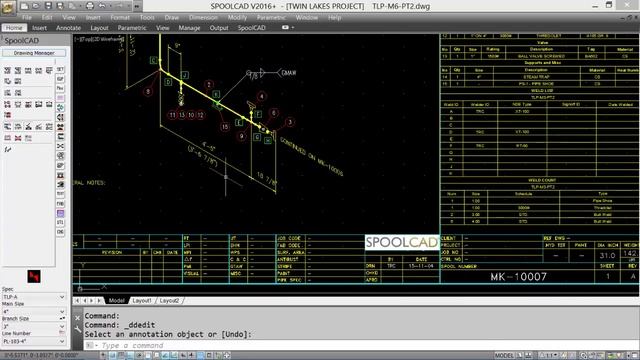
Task: Open the annotation scale 1:1 dropdown
Action: 548,356
